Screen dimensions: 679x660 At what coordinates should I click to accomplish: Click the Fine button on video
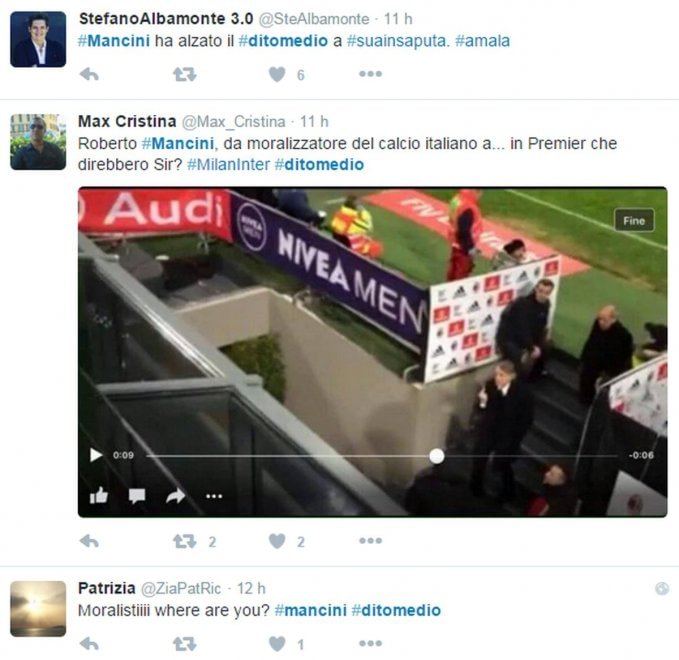[x=634, y=221]
